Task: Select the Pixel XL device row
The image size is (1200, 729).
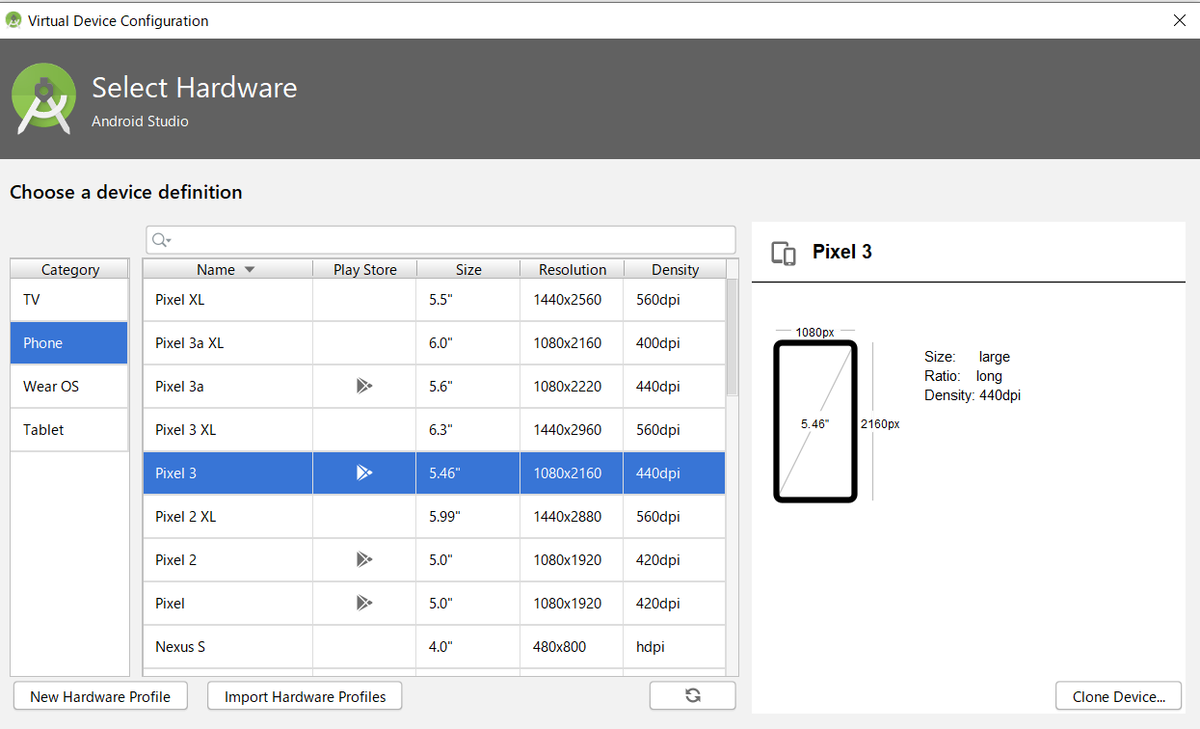Action: click(x=434, y=300)
